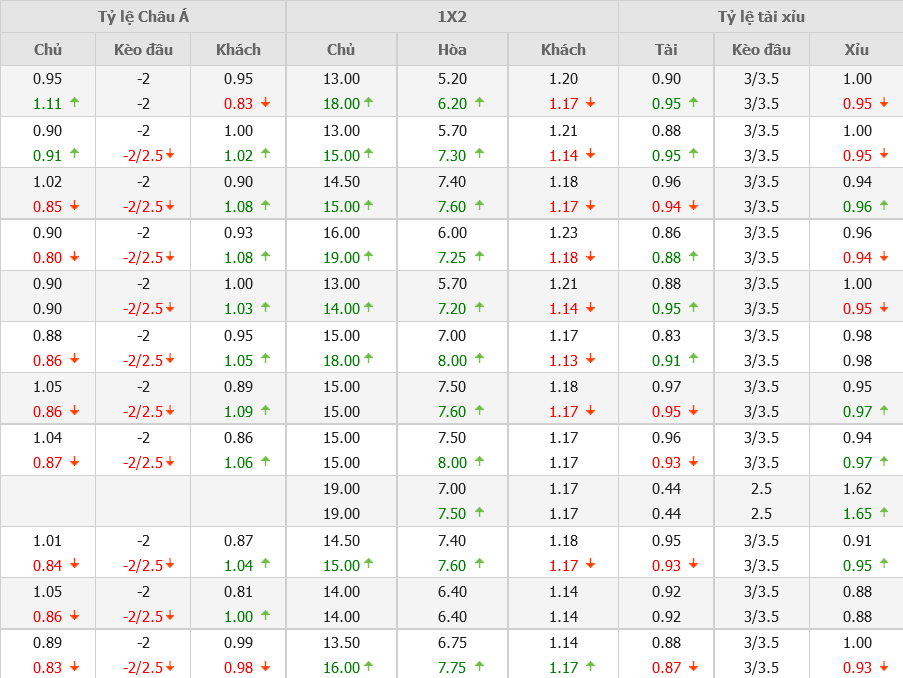Click the green up arrow beside 7.30

point(479,154)
